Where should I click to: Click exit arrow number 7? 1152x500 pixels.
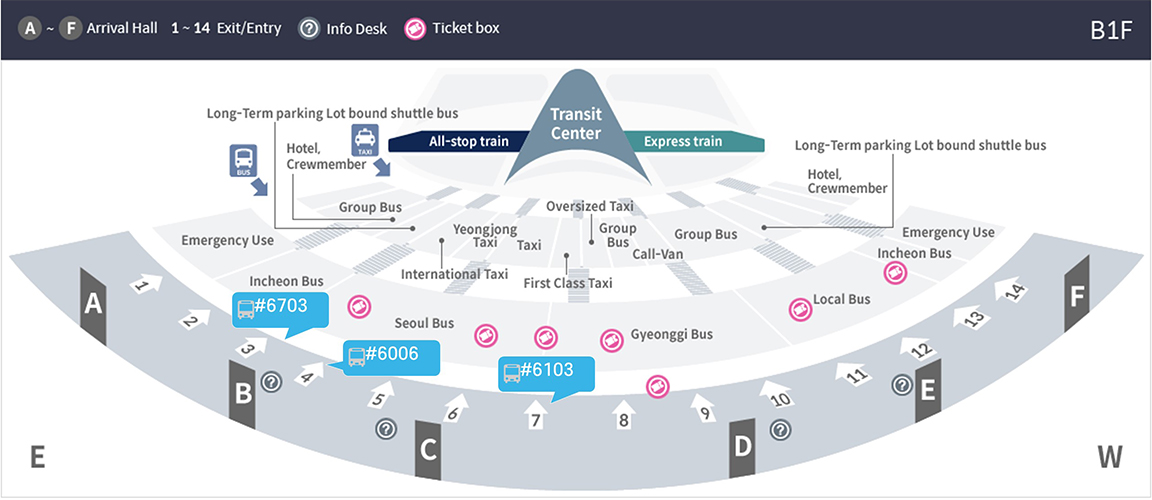[x=535, y=416]
